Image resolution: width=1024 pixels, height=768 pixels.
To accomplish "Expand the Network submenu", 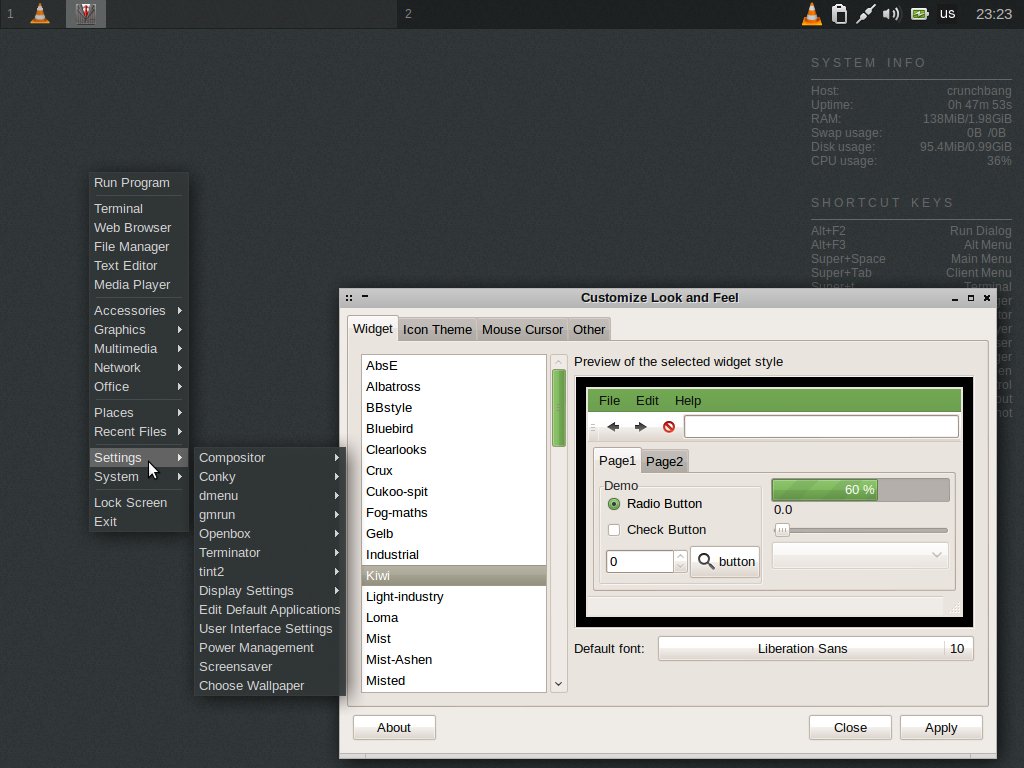I will [138, 367].
